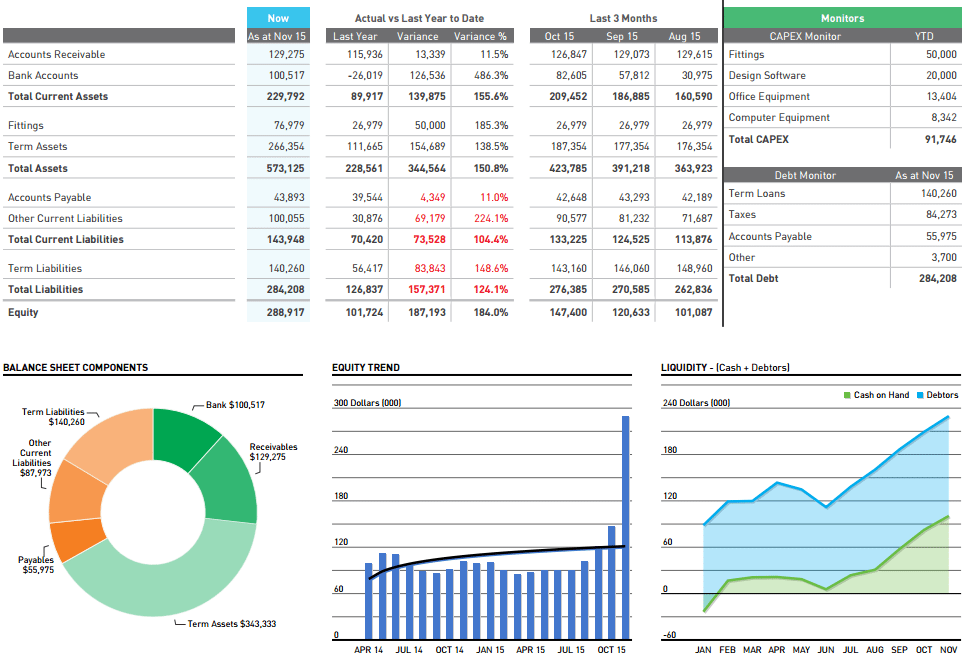
Task: Select the "Aug 15" column header
Action: tap(684, 36)
